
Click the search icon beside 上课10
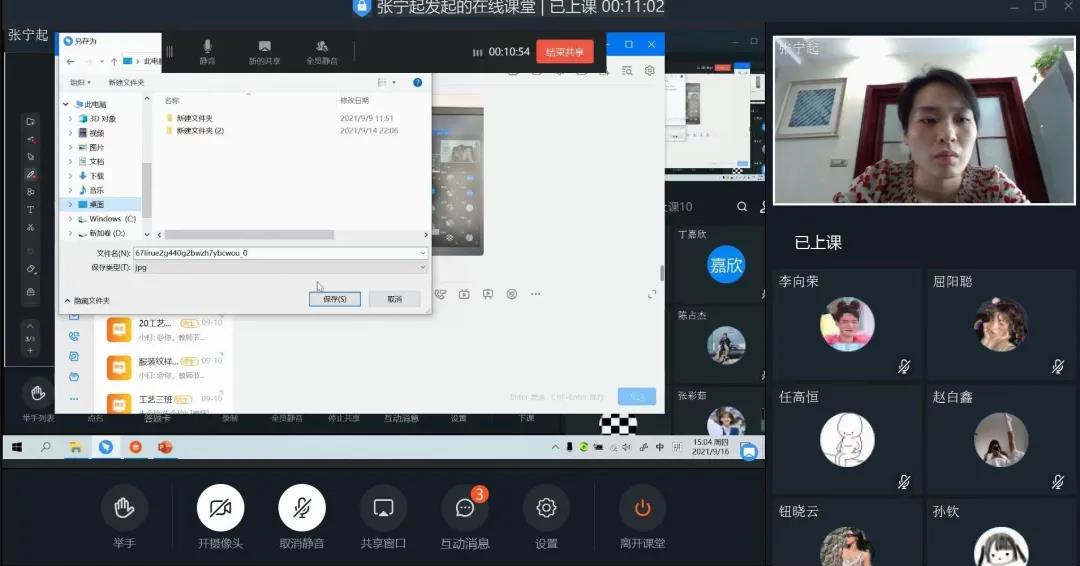tap(742, 207)
